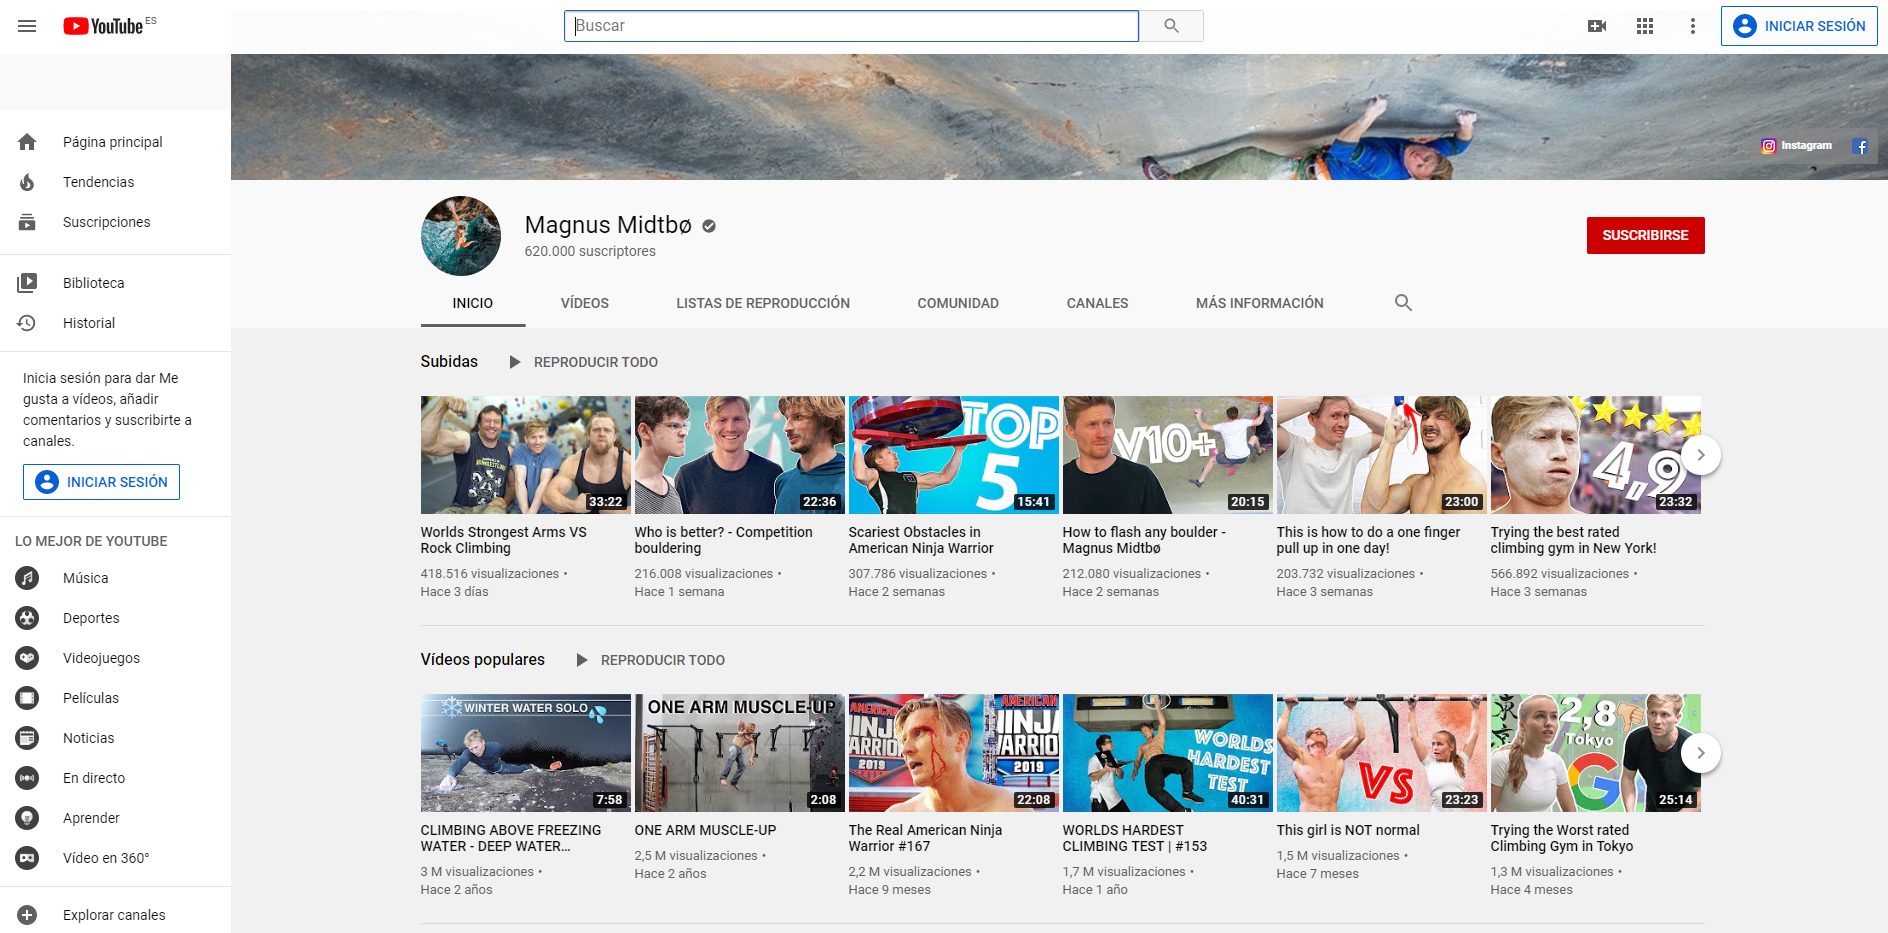Click the Videojuegos icon
This screenshot has height=933, width=1888.
point(27,658)
